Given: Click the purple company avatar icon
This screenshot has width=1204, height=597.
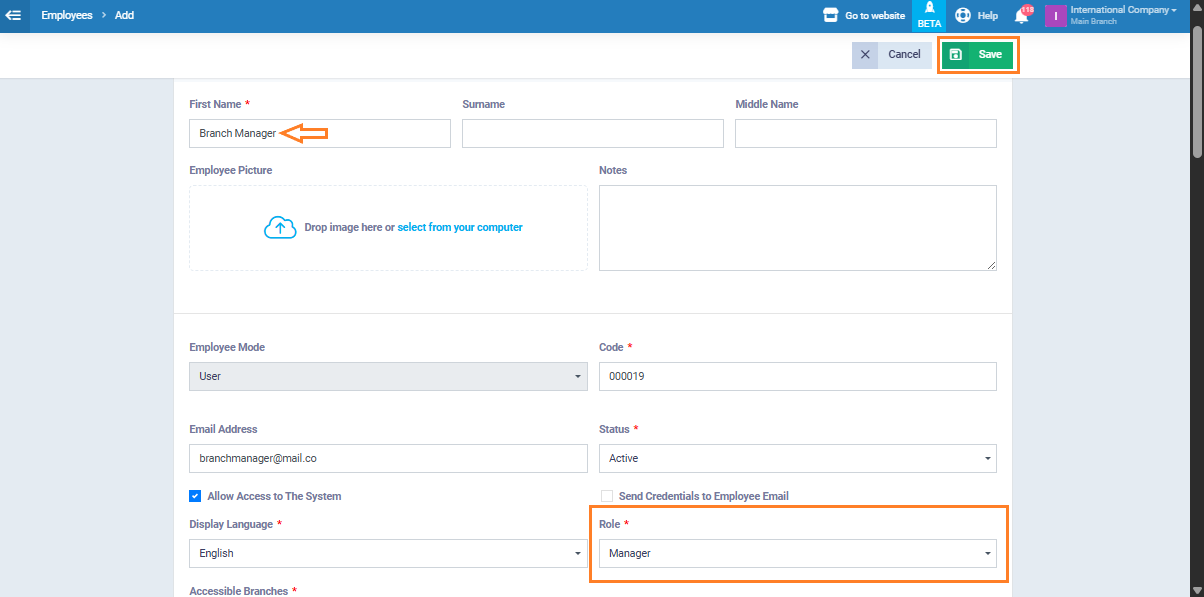Looking at the screenshot, I should tap(1056, 16).
